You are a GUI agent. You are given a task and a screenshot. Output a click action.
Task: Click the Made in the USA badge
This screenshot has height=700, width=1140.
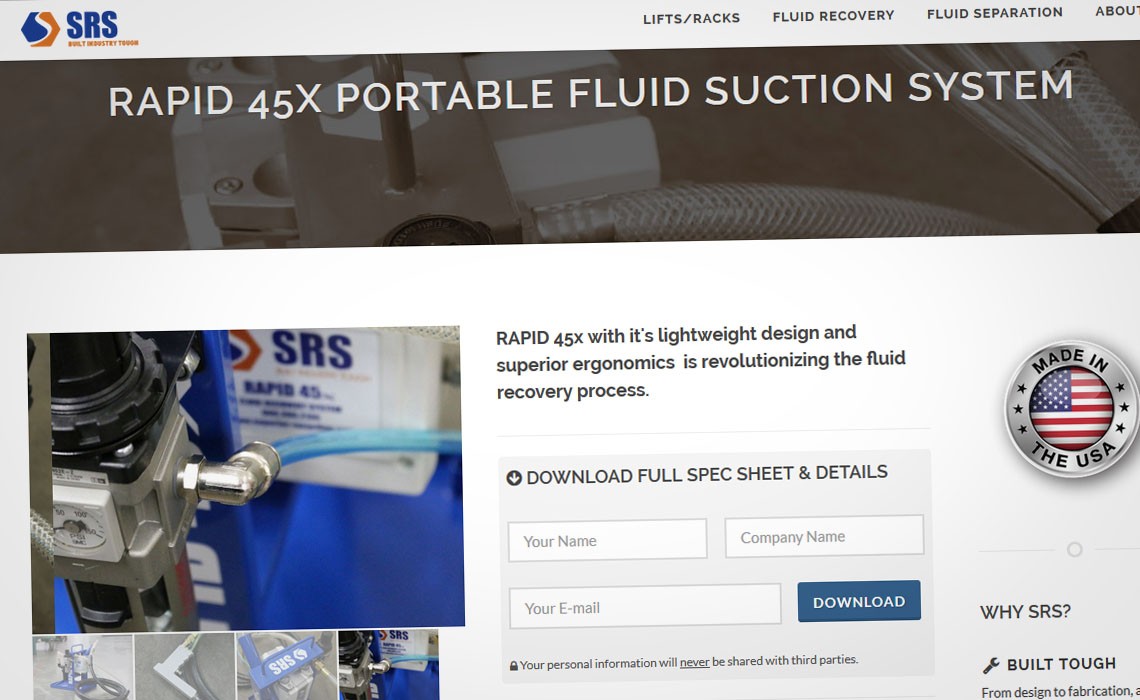pos(1071,409)
